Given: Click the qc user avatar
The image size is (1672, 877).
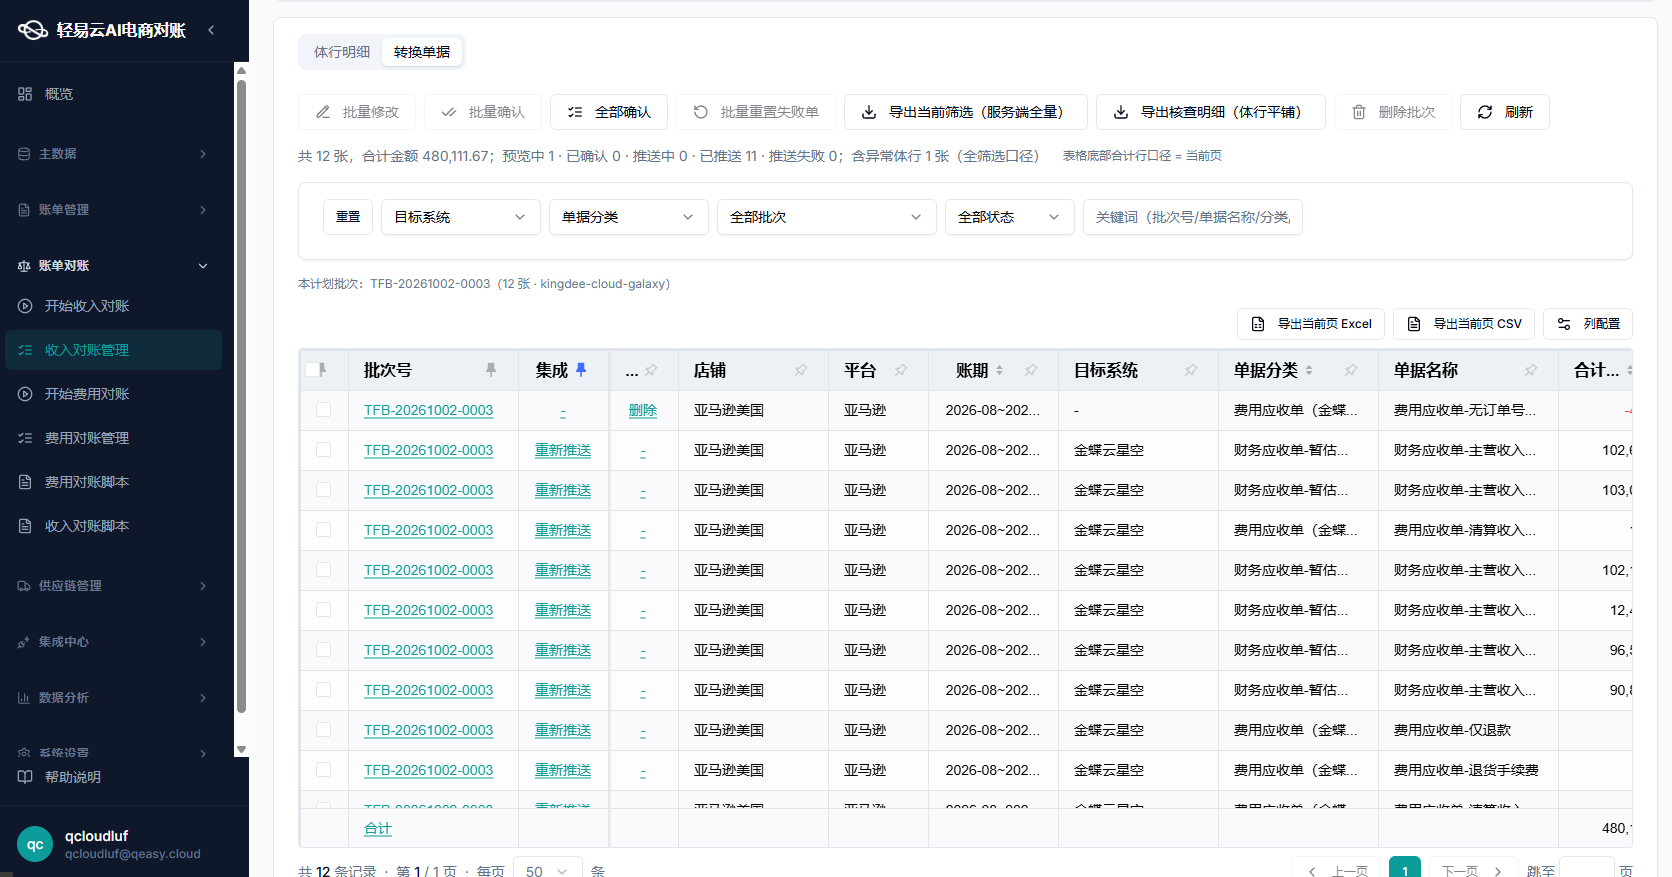Looking at the screenshot, I should [x=35, y=844].
